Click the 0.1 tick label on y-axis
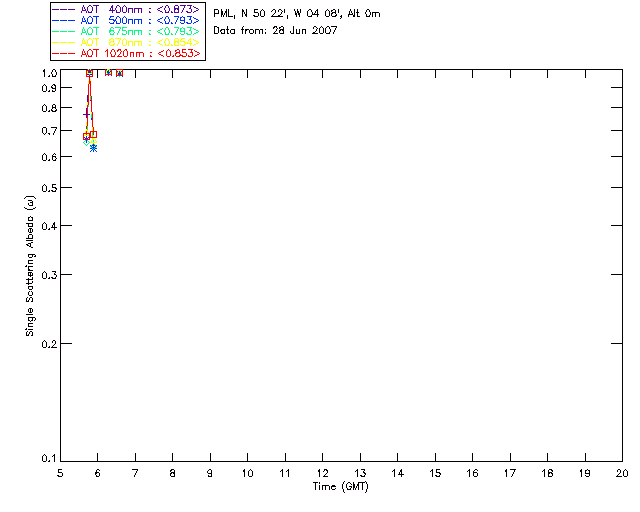The height and width of the screenshot is (512, 640). [x=48, y=459]
